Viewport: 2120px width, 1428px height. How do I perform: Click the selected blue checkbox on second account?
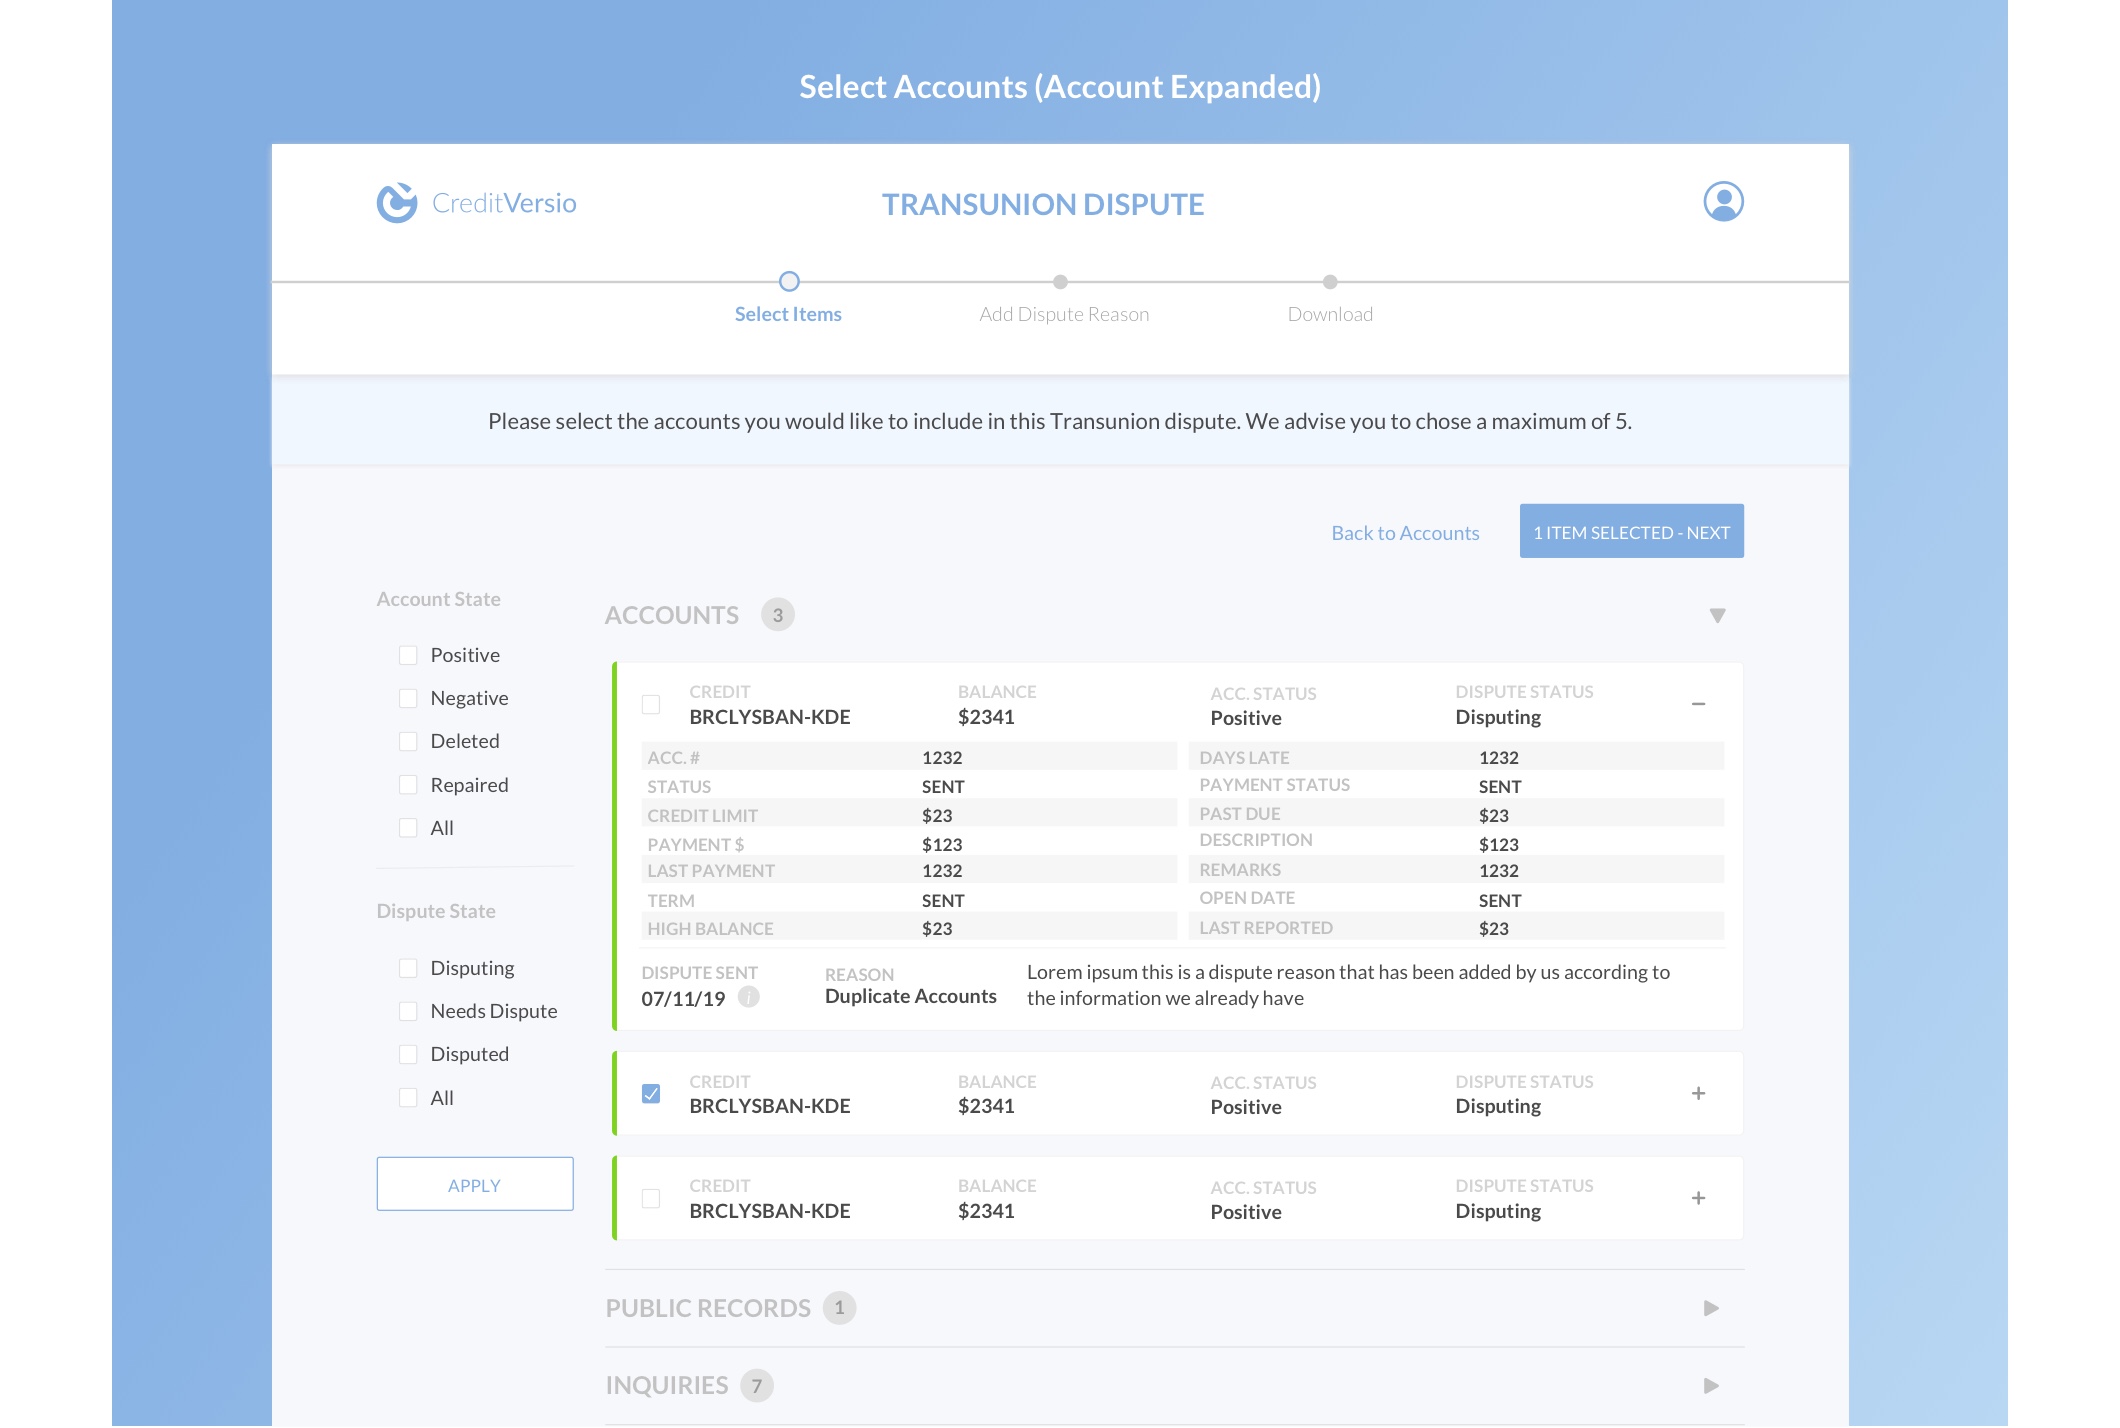click(650, 1093)
